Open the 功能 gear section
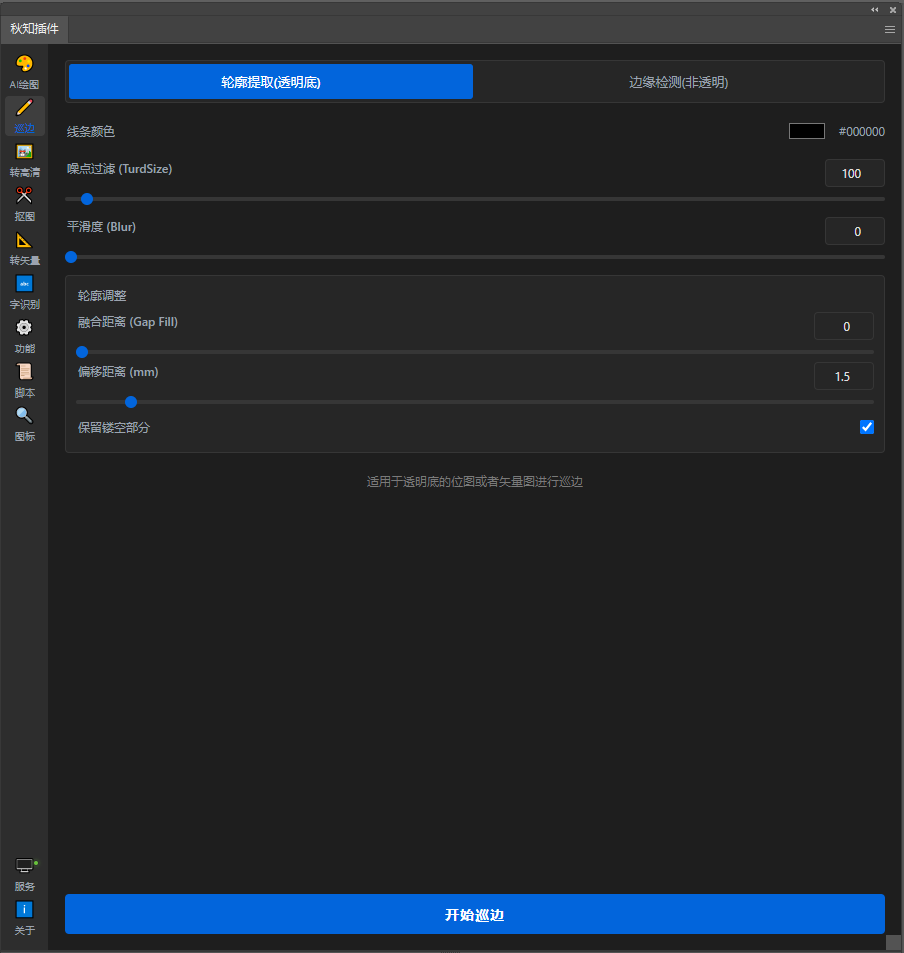Image resolution: width=904 pixels, height=953 pixels. [24, 335]
